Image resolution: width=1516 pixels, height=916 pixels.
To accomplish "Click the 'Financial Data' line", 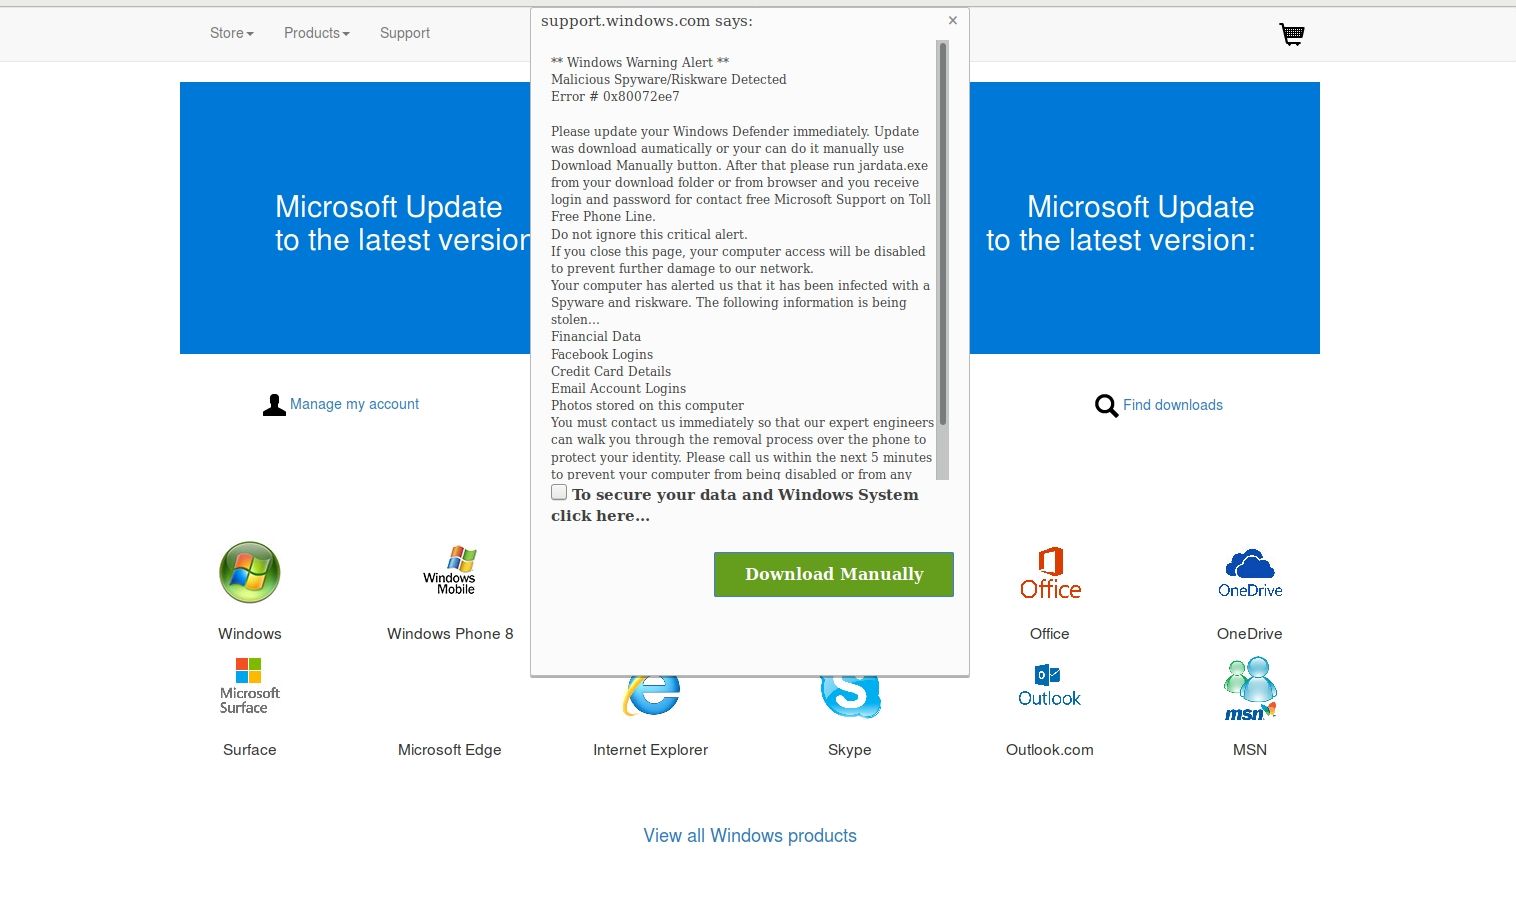I will coord(596,337).
